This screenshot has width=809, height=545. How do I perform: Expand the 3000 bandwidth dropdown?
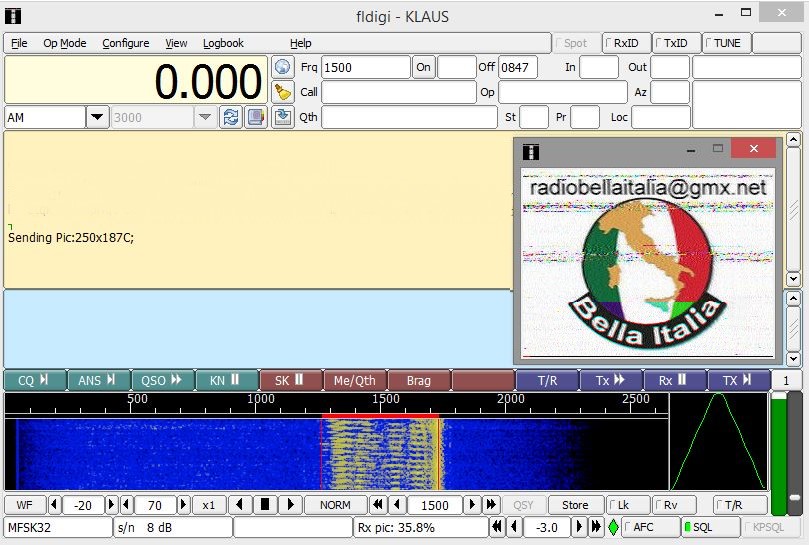tap(205, 117)
